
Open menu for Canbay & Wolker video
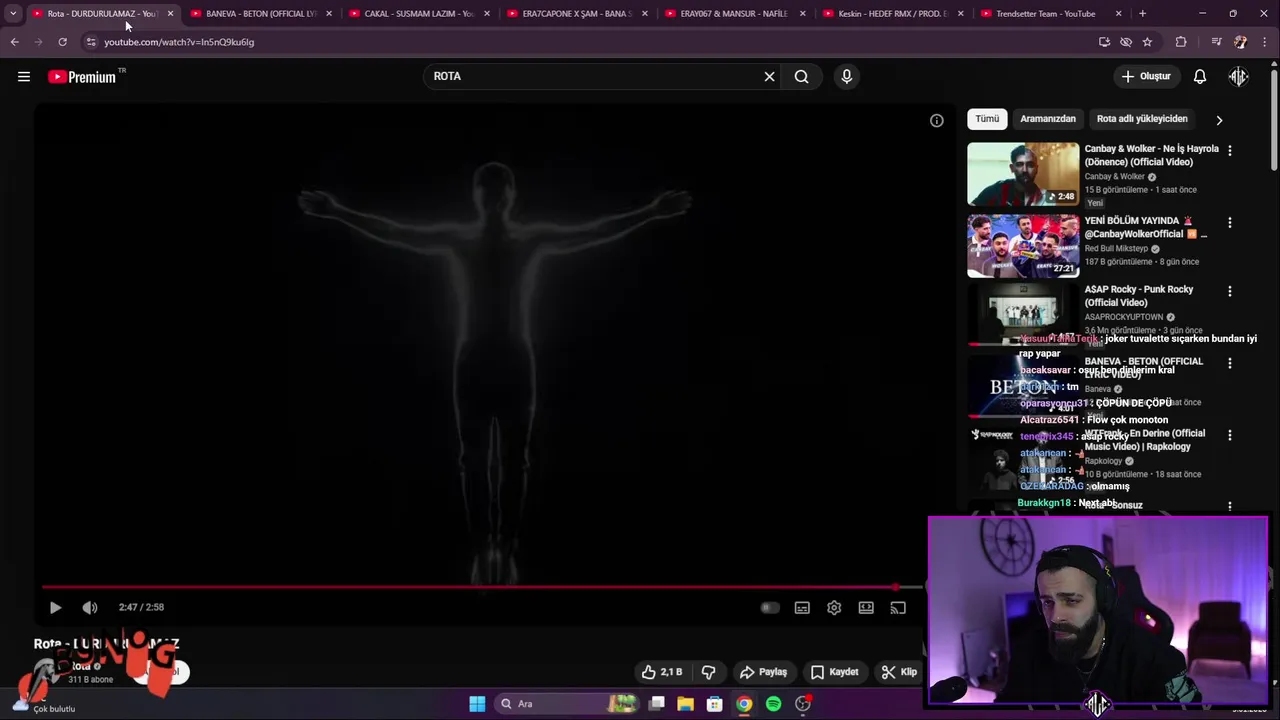pyautogui.click(x=1230, y=150)
